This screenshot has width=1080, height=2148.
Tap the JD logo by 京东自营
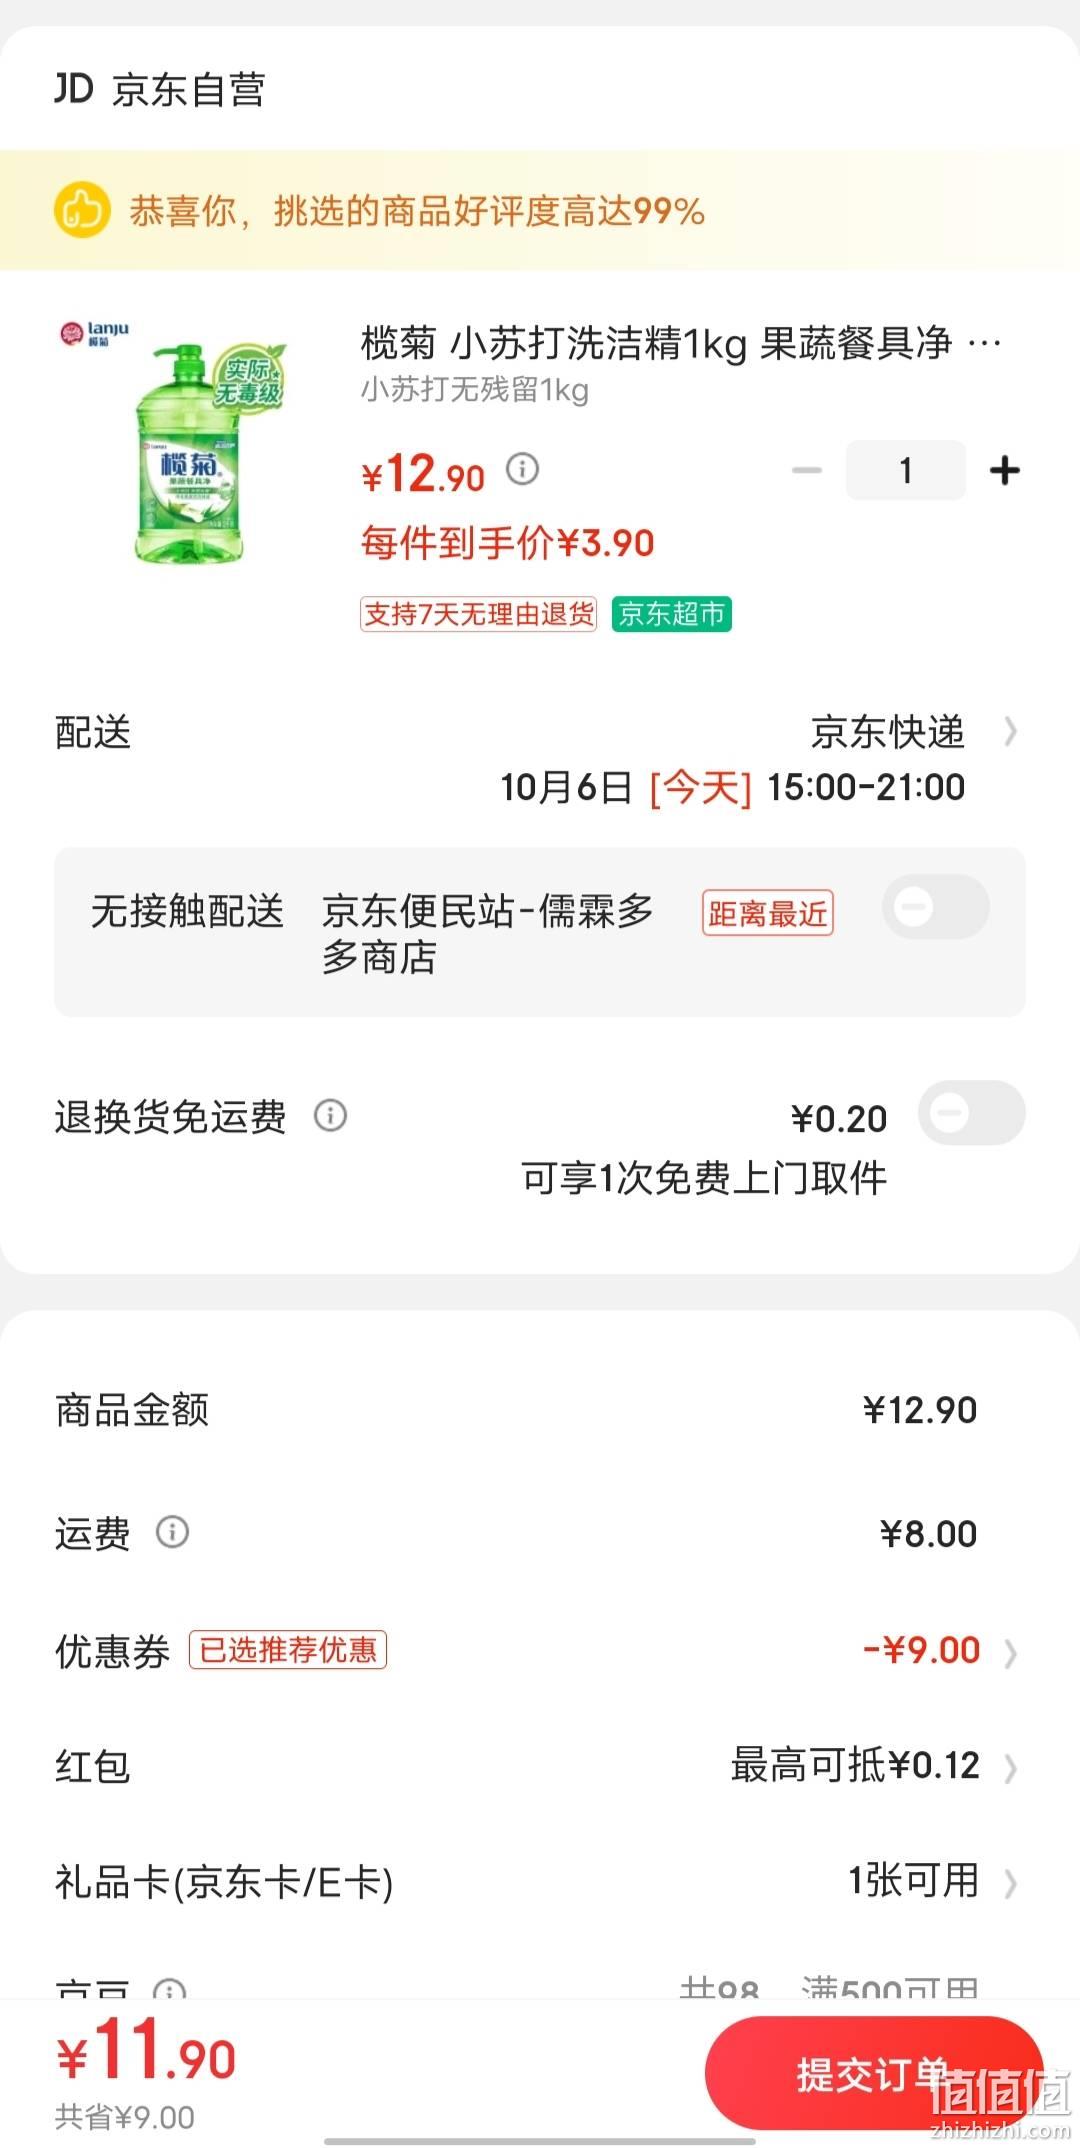(73, 88)
